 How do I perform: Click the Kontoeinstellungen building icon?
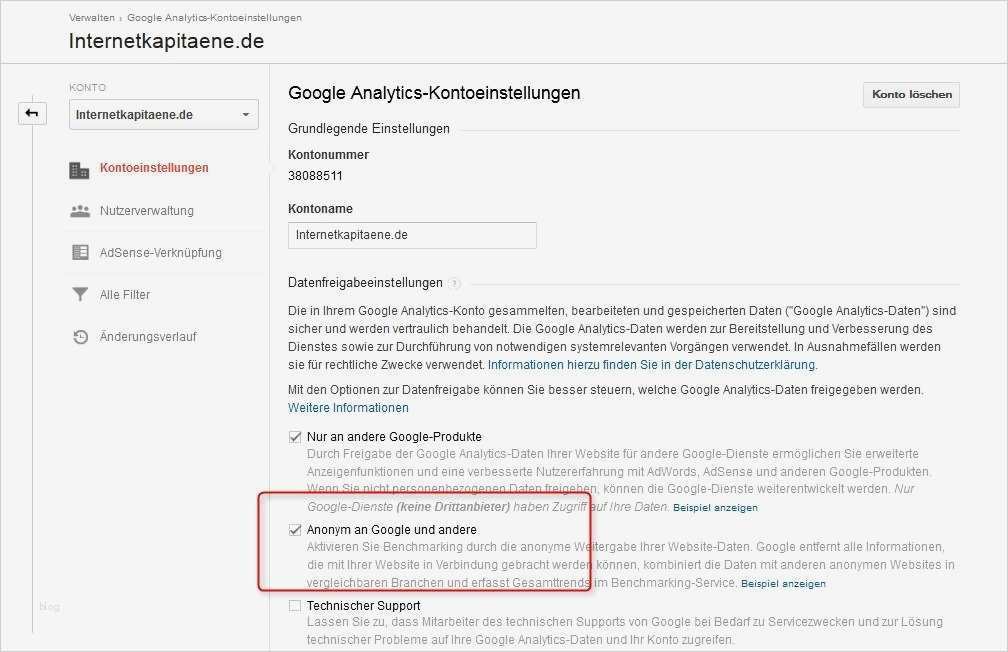(79, 169)
